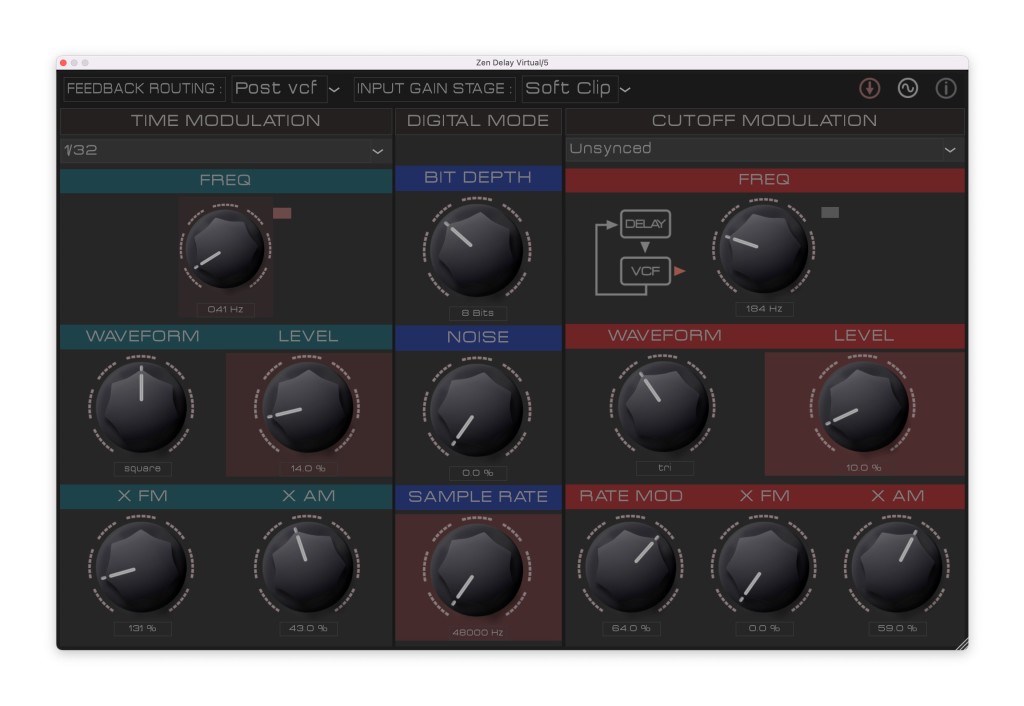1024x706 pixels.
Task: Open the info icon at top right
Action: point(945,88)
